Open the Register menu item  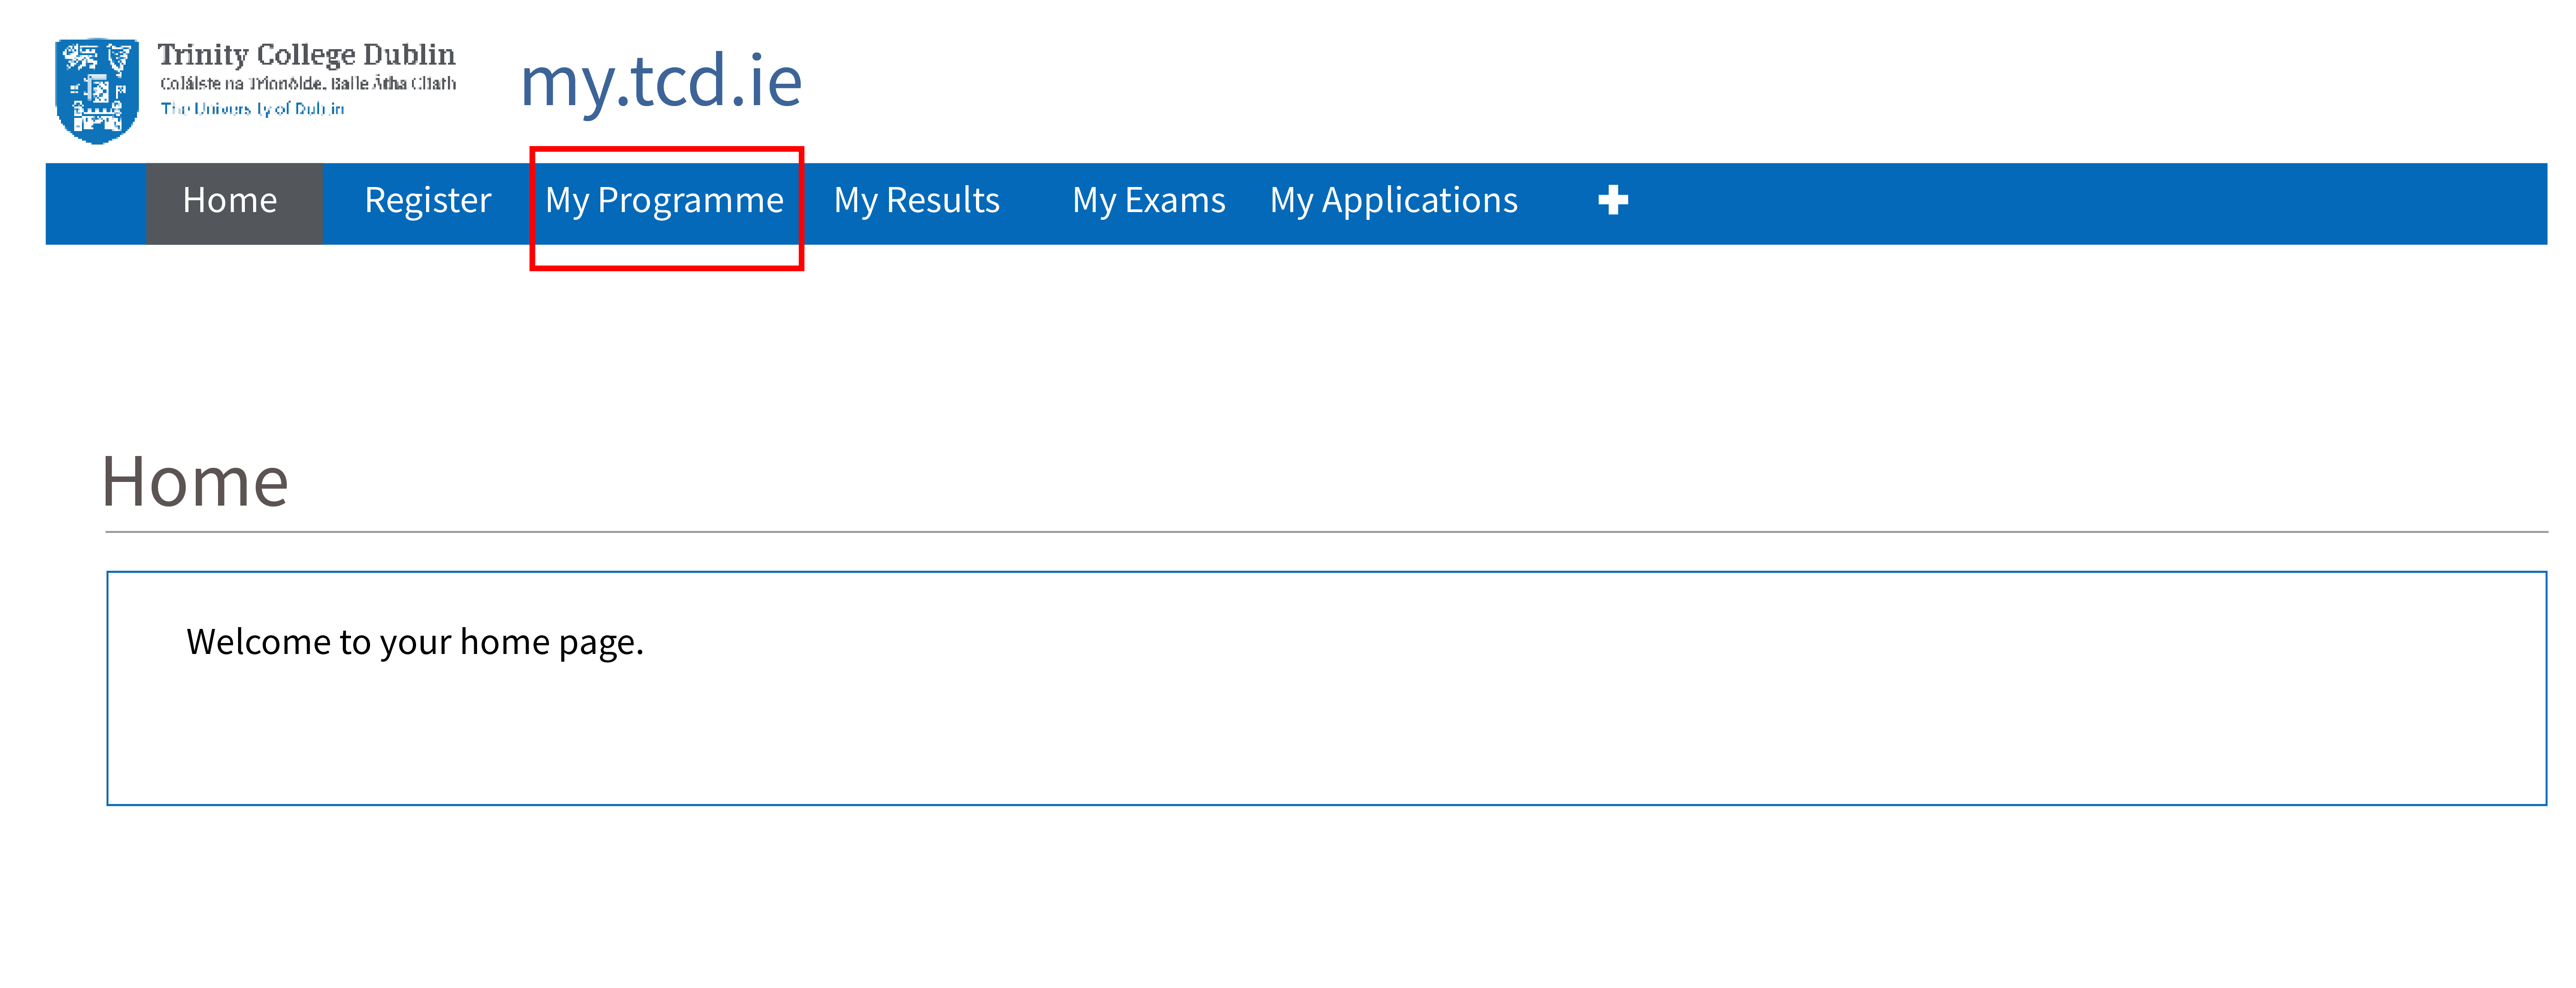tap(427, 201)
